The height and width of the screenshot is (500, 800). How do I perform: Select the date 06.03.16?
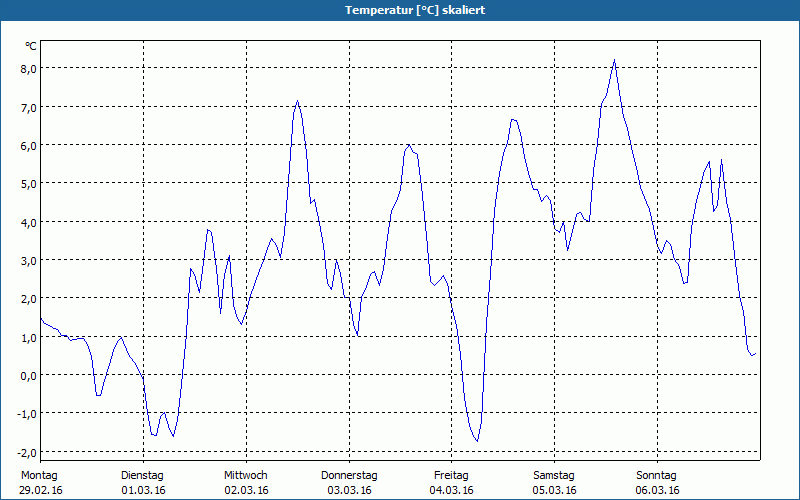[x=657, y=490]
